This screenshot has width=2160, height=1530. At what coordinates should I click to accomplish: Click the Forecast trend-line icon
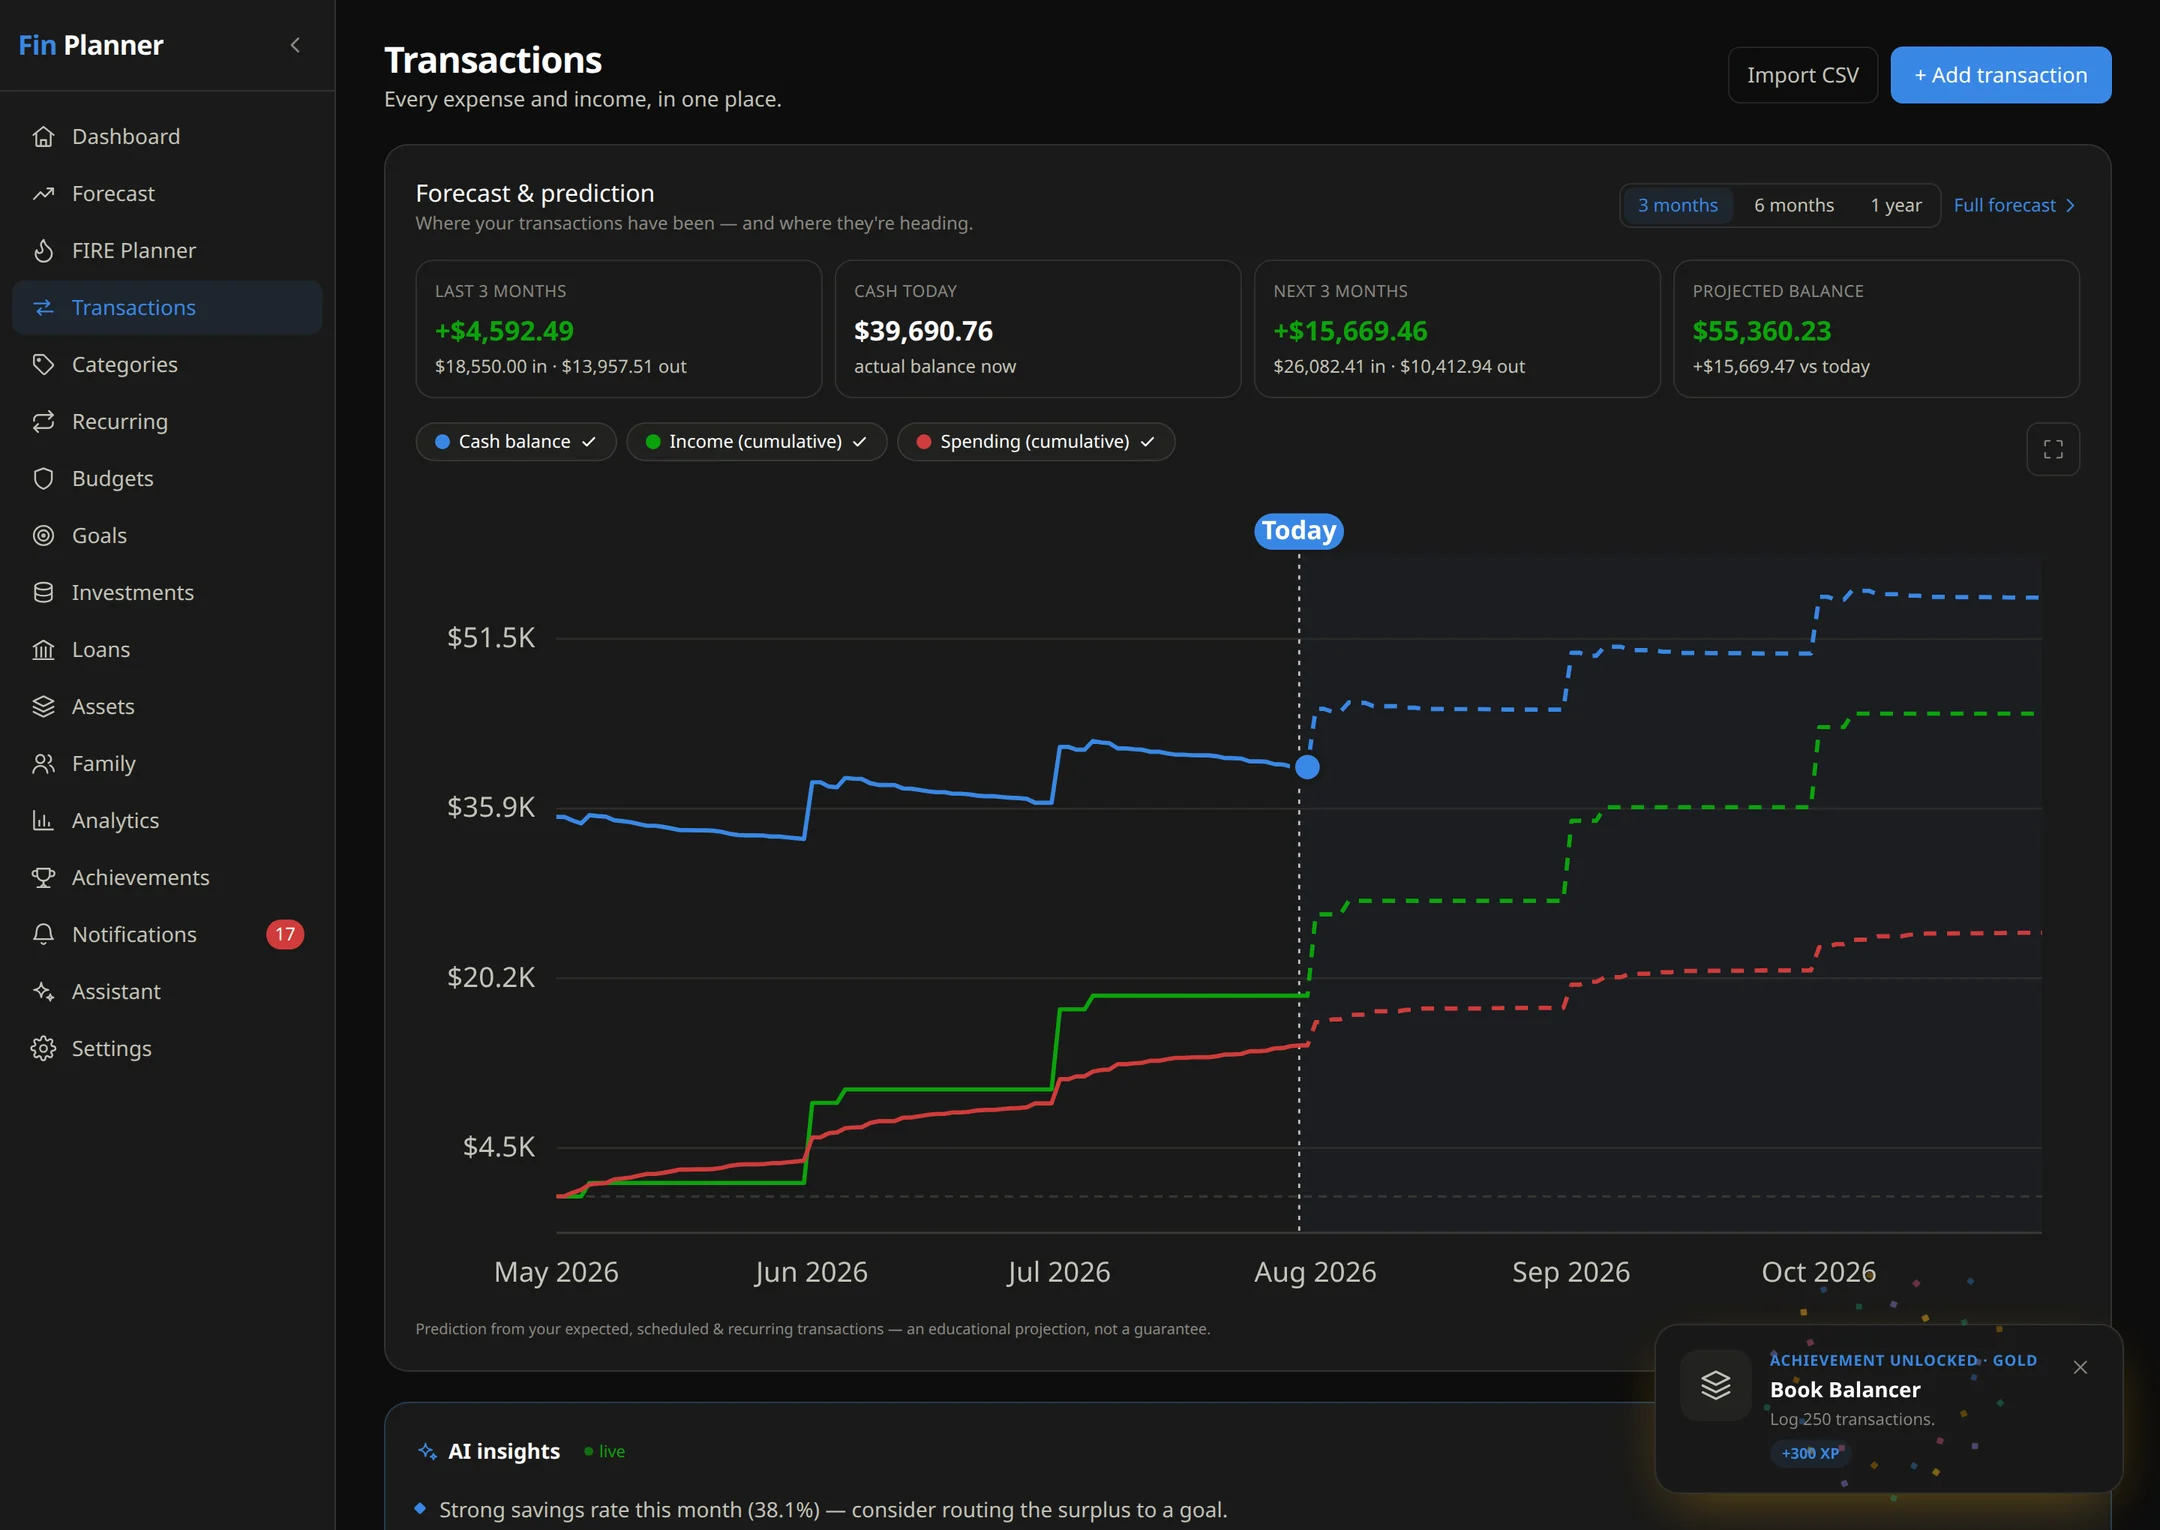[x=43, y=194]
